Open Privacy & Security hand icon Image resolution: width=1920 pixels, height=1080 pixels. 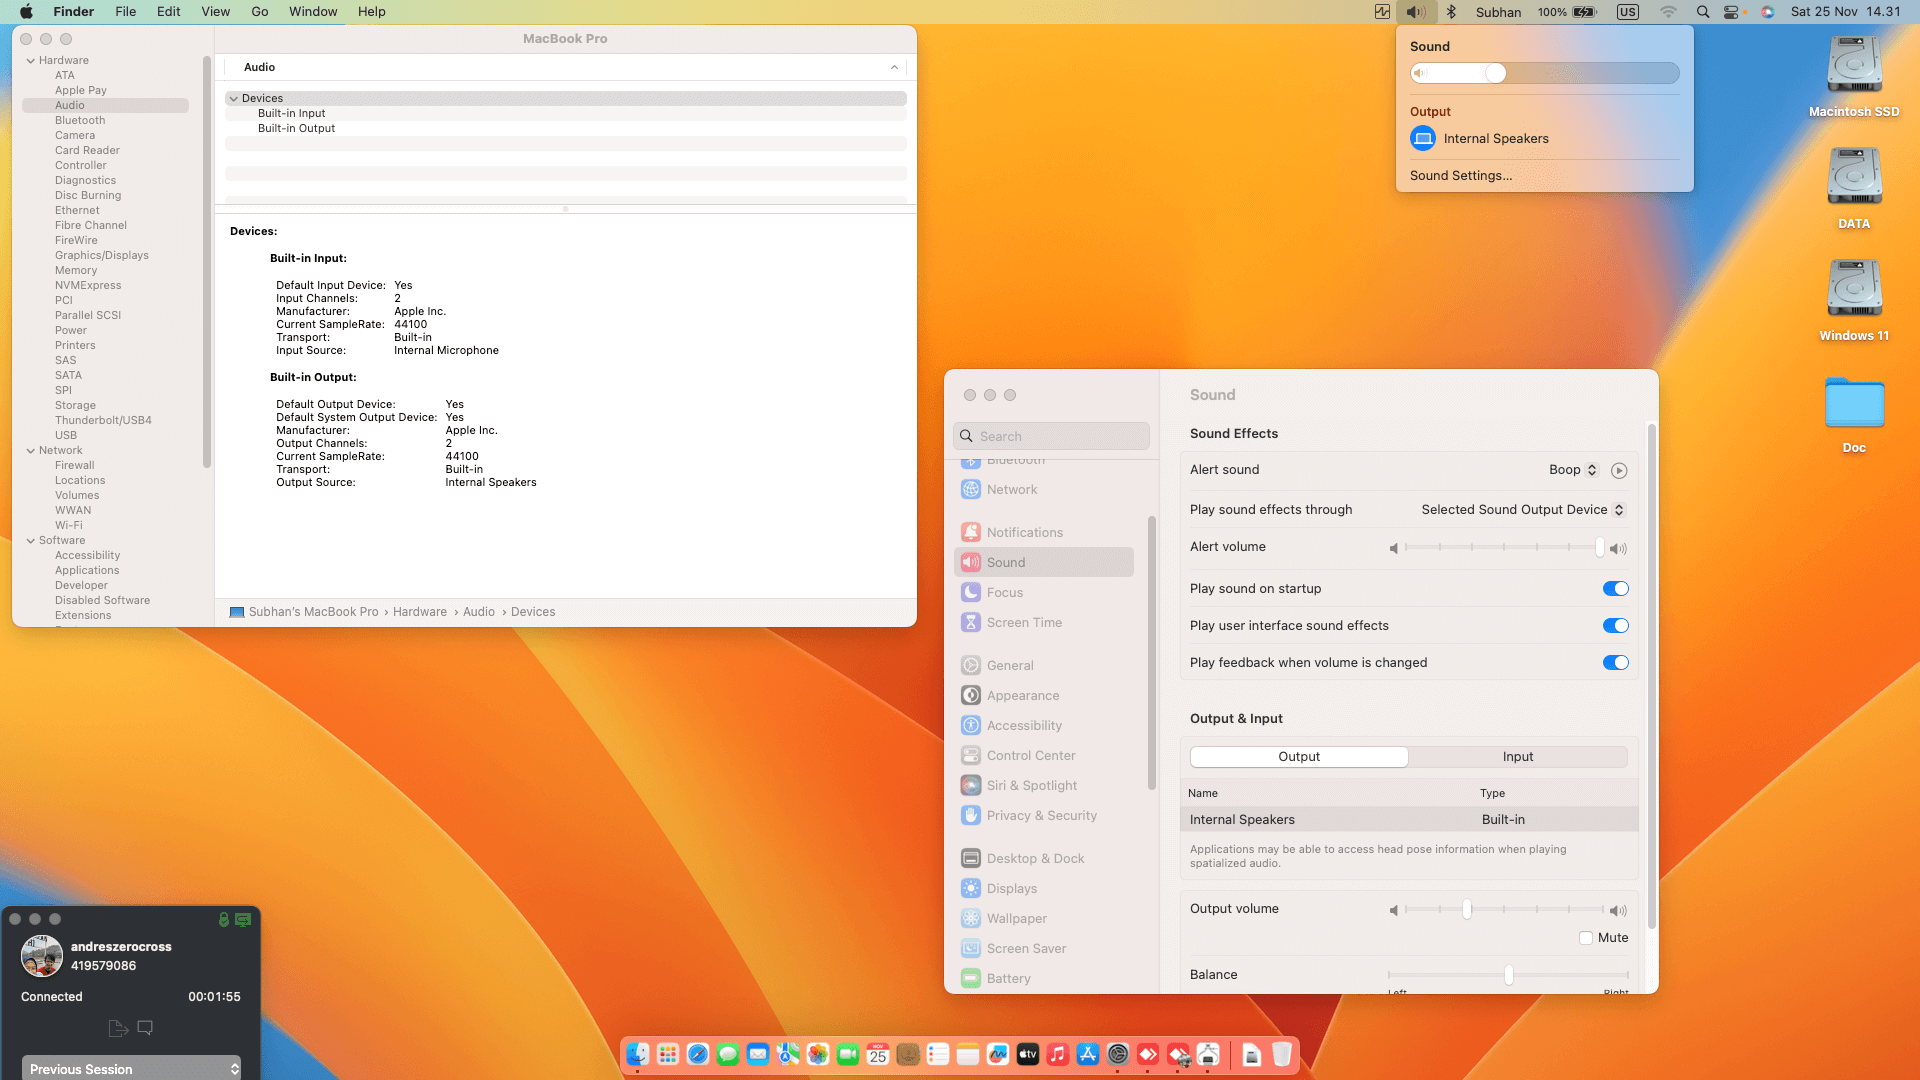pyautogui.click(x=970, y=815)
